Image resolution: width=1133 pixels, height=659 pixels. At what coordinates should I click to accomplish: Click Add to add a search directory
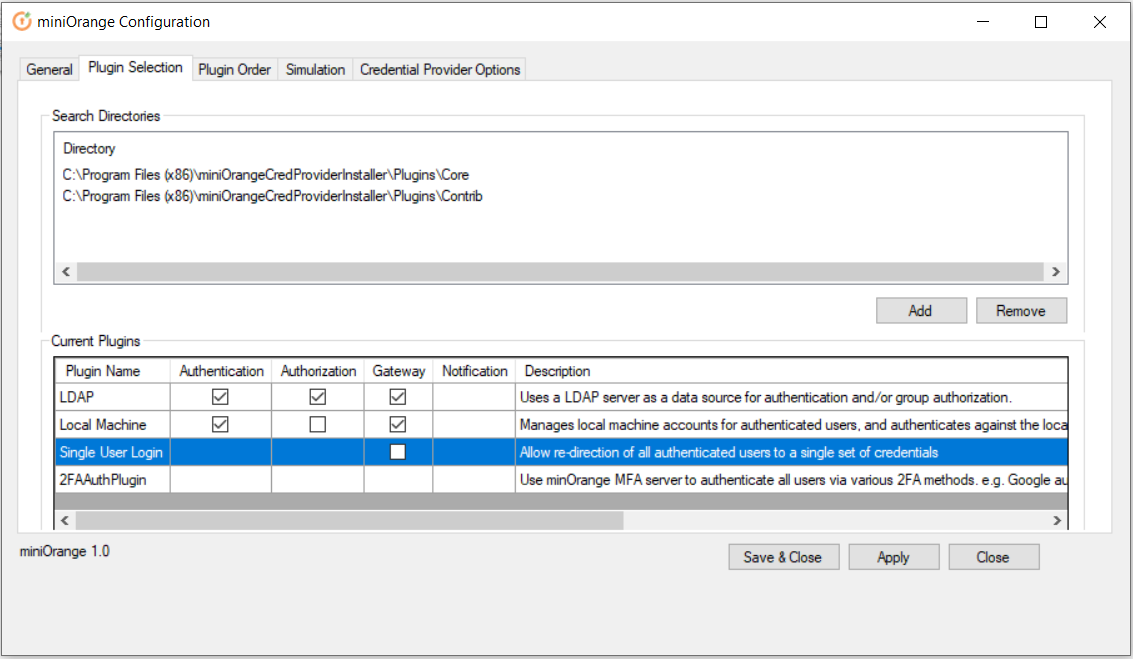point(921,311)
